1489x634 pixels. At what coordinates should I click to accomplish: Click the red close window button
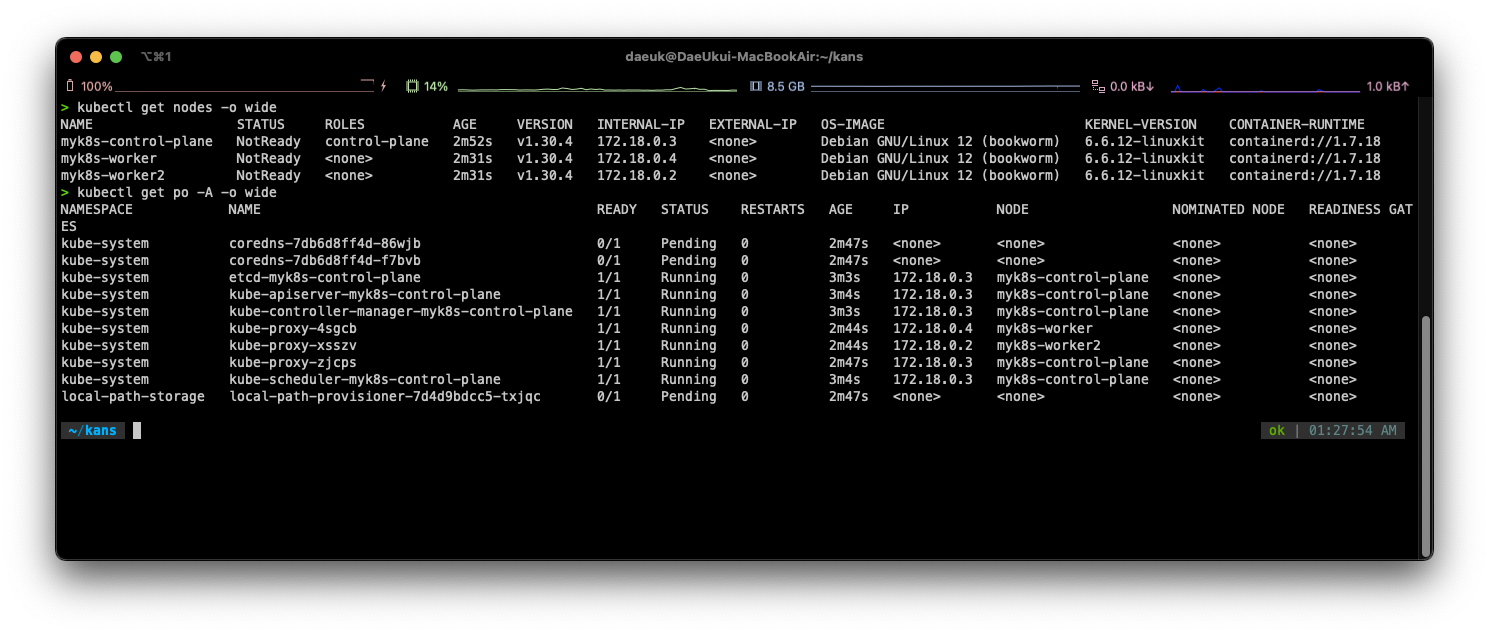click(x=76, y=57)
